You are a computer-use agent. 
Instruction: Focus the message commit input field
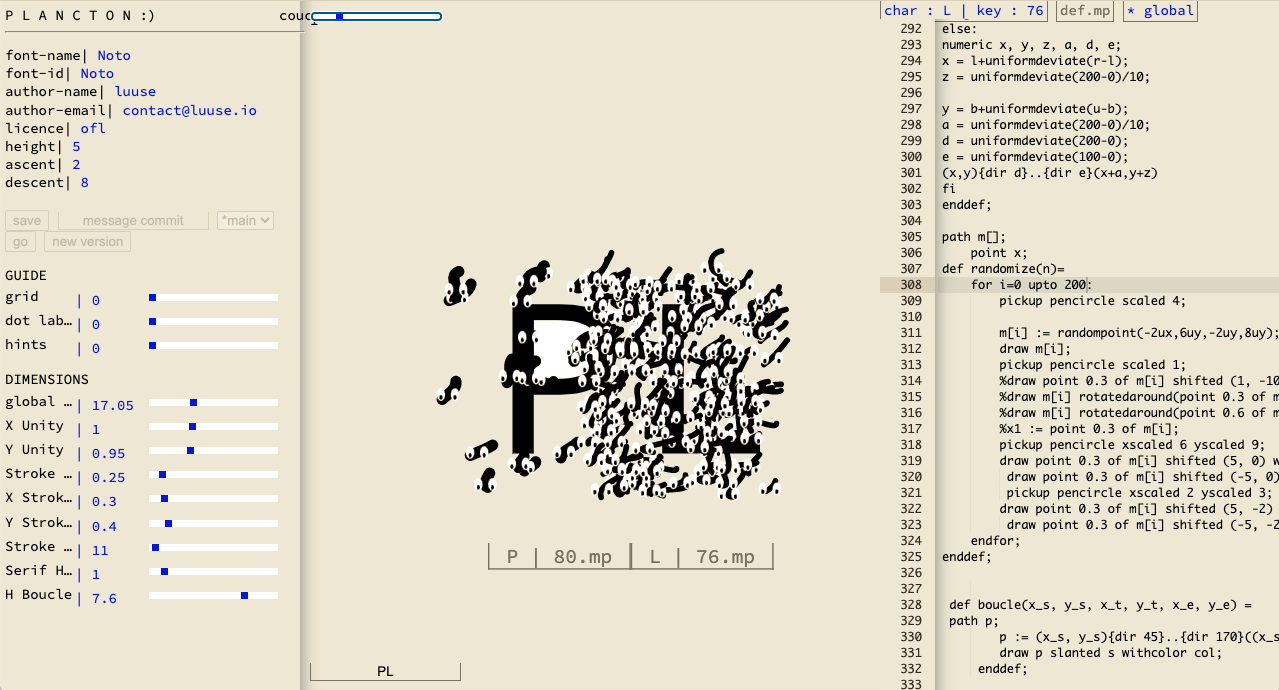click(x=133, y=221)
